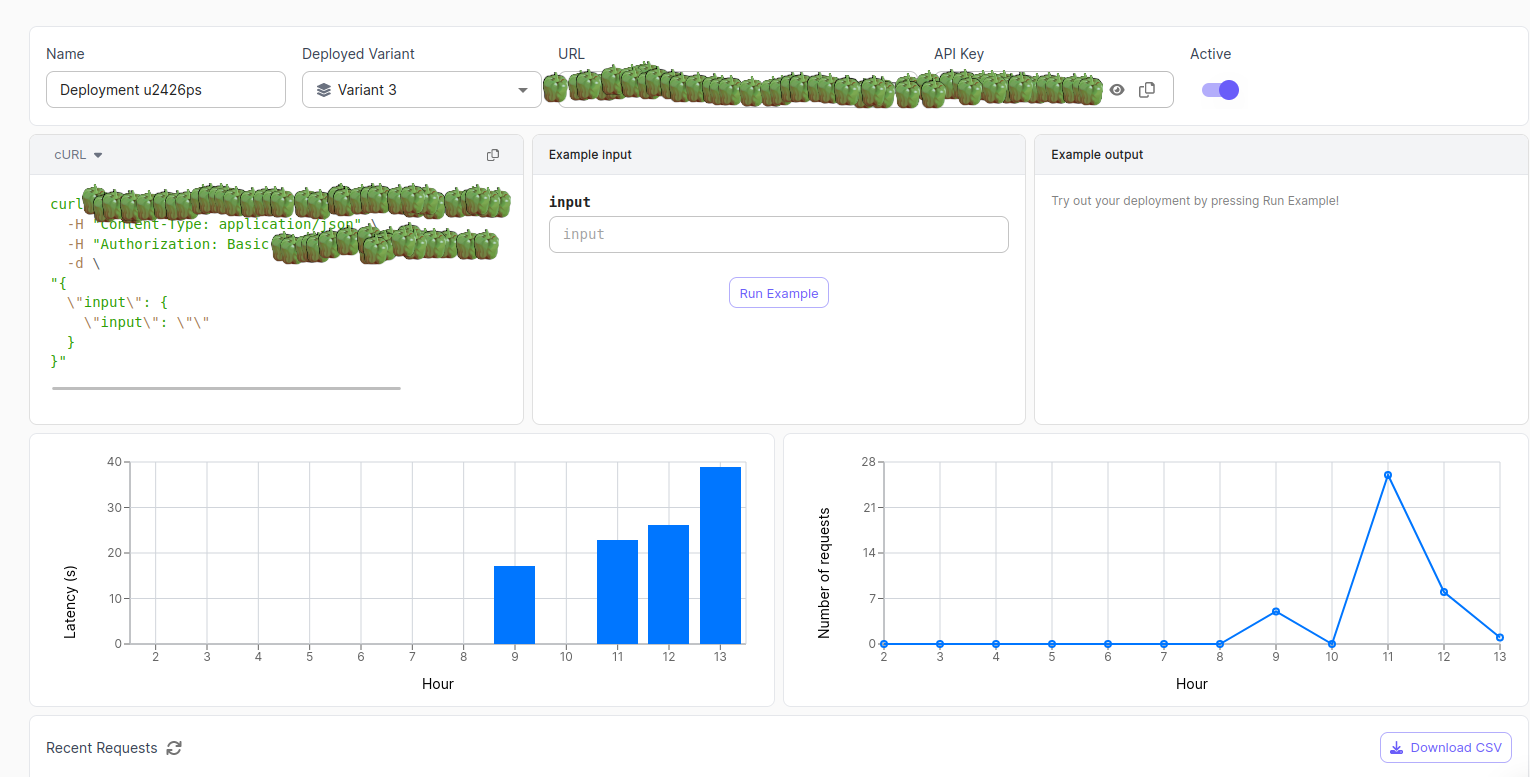
Task: Open the cURL language dropdown
Action: 79,155
